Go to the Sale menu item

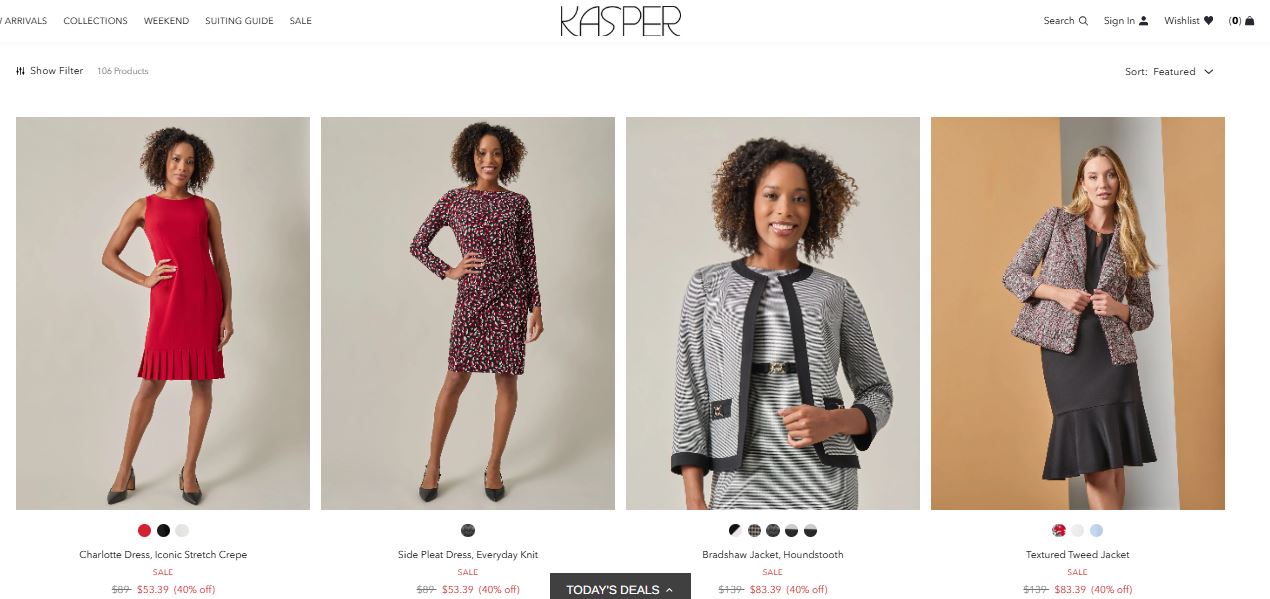[301, 21]
